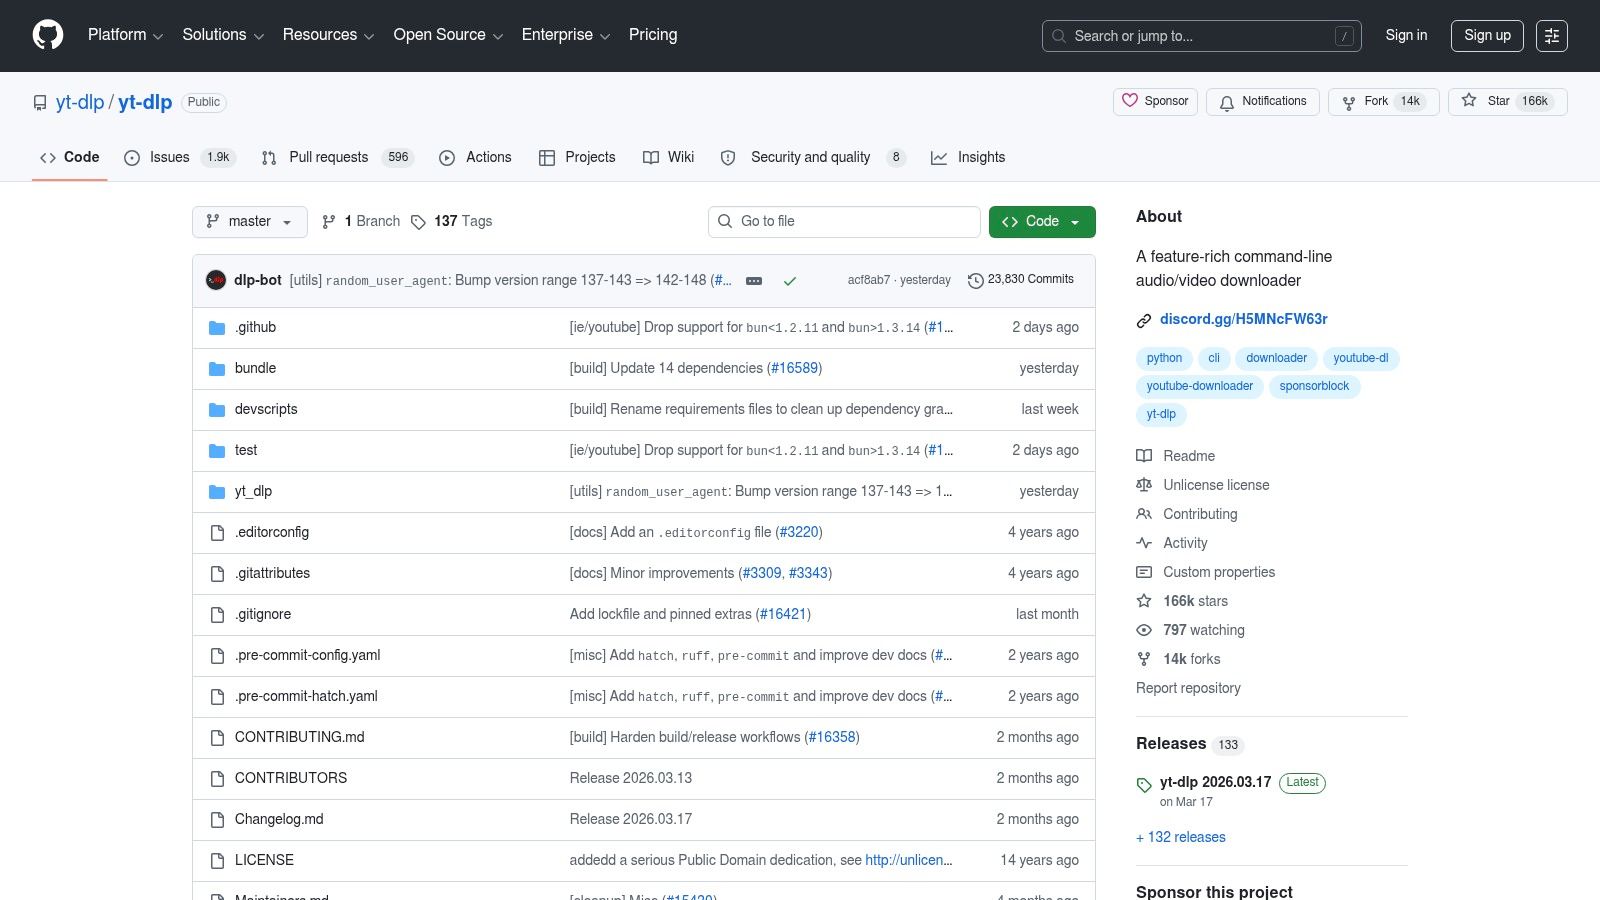Viewport: 1600px width, 900px height.
Task: Fork the yt-dlp repository
Action: 1384,102
